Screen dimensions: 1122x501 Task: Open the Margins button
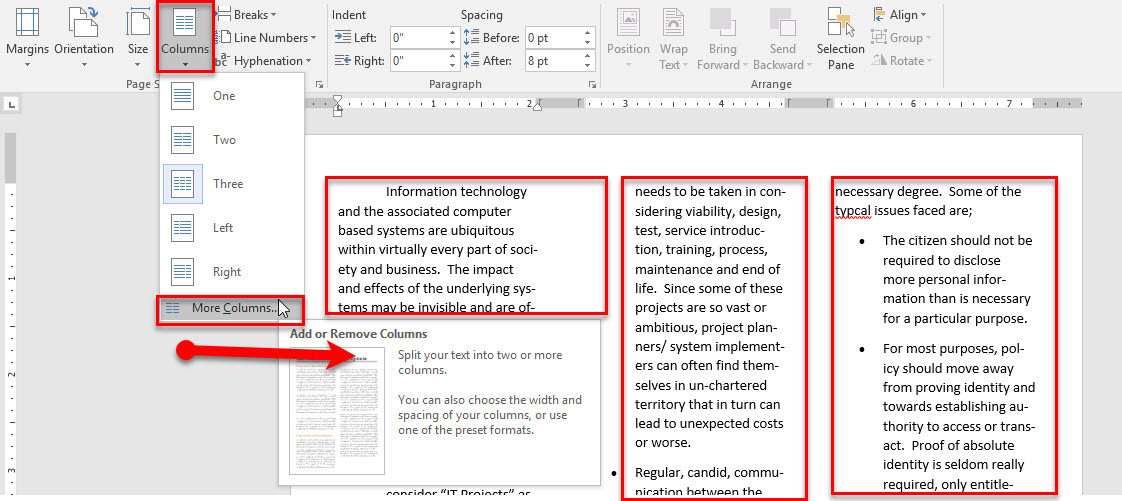[27, 37]
